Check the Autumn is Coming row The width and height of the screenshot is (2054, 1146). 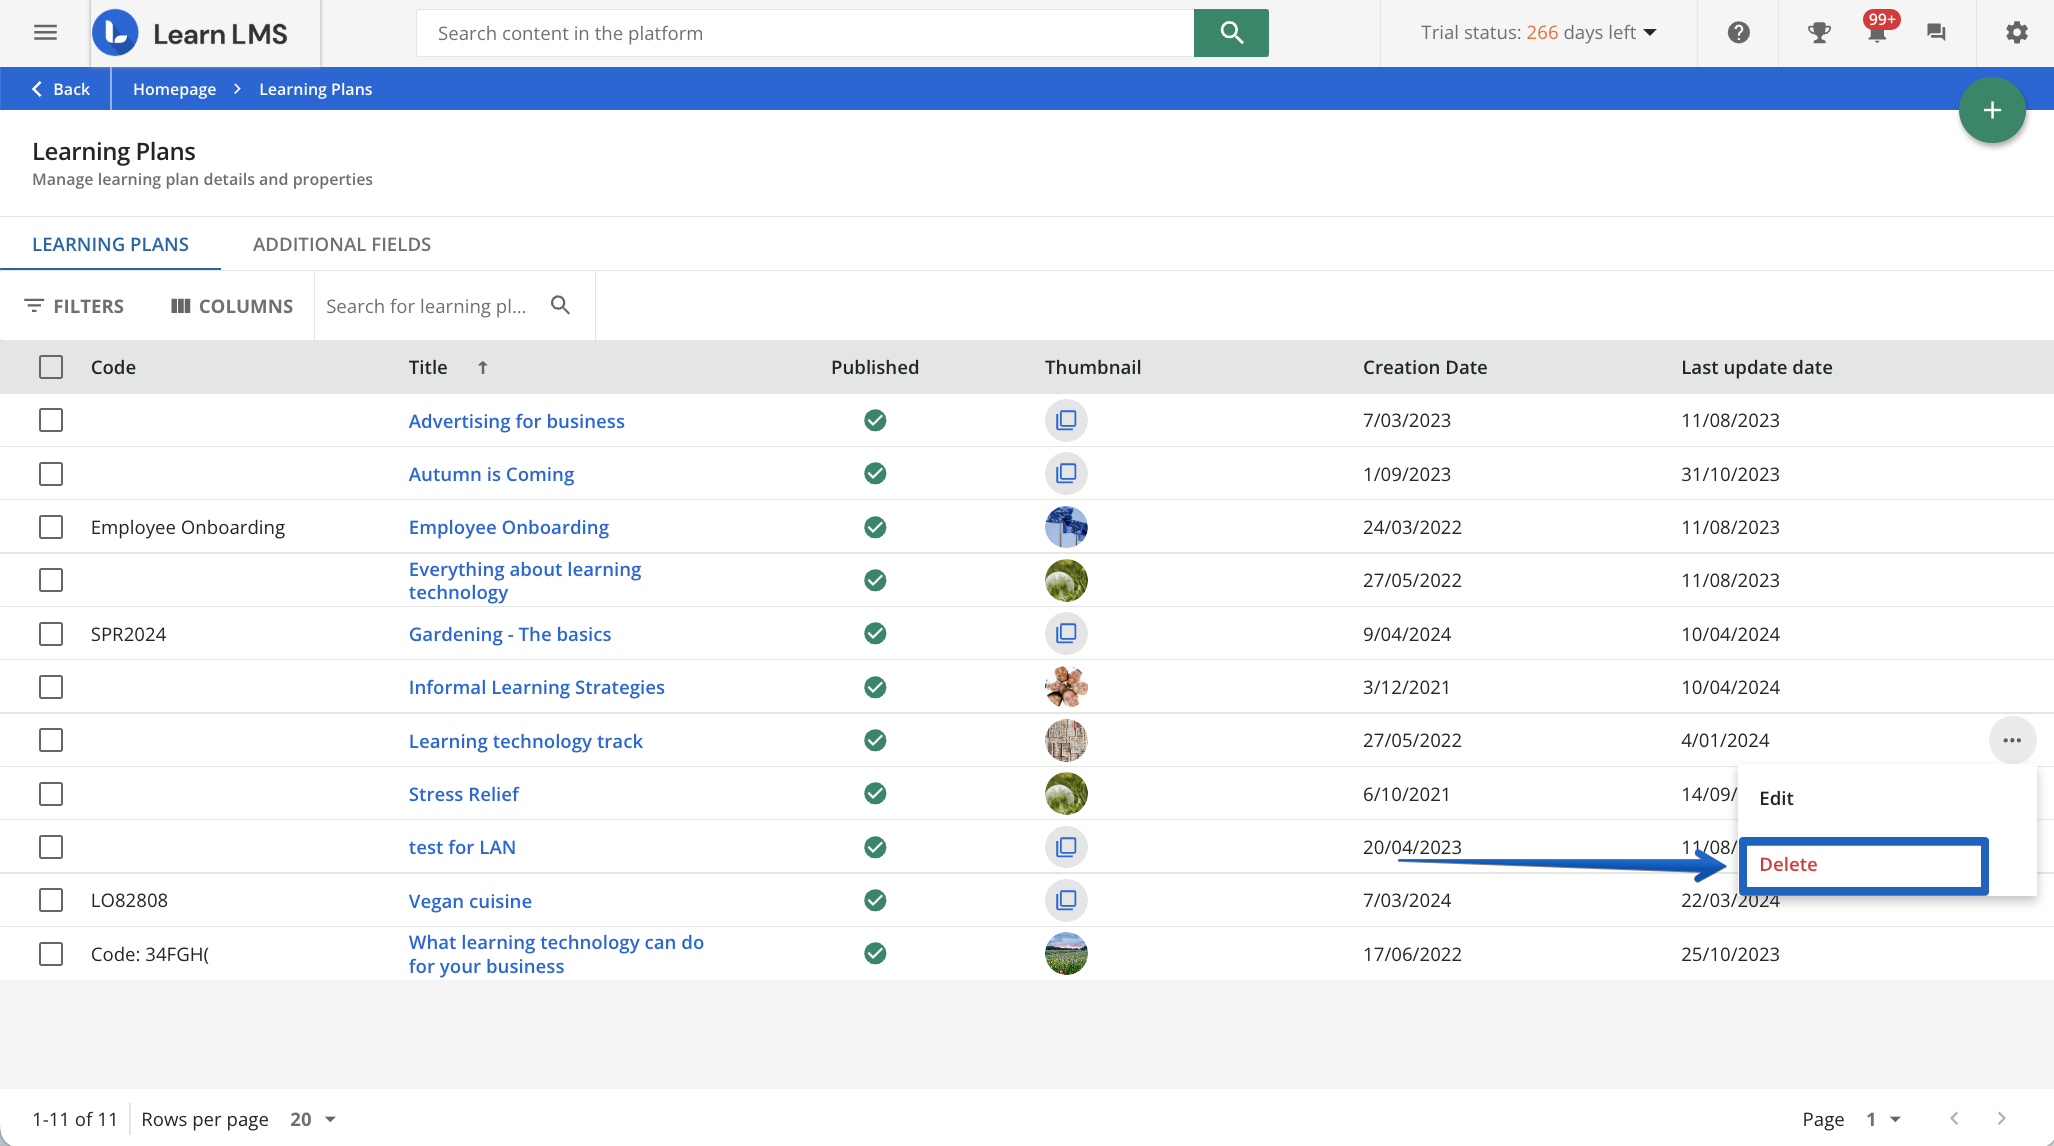[51, 473]
